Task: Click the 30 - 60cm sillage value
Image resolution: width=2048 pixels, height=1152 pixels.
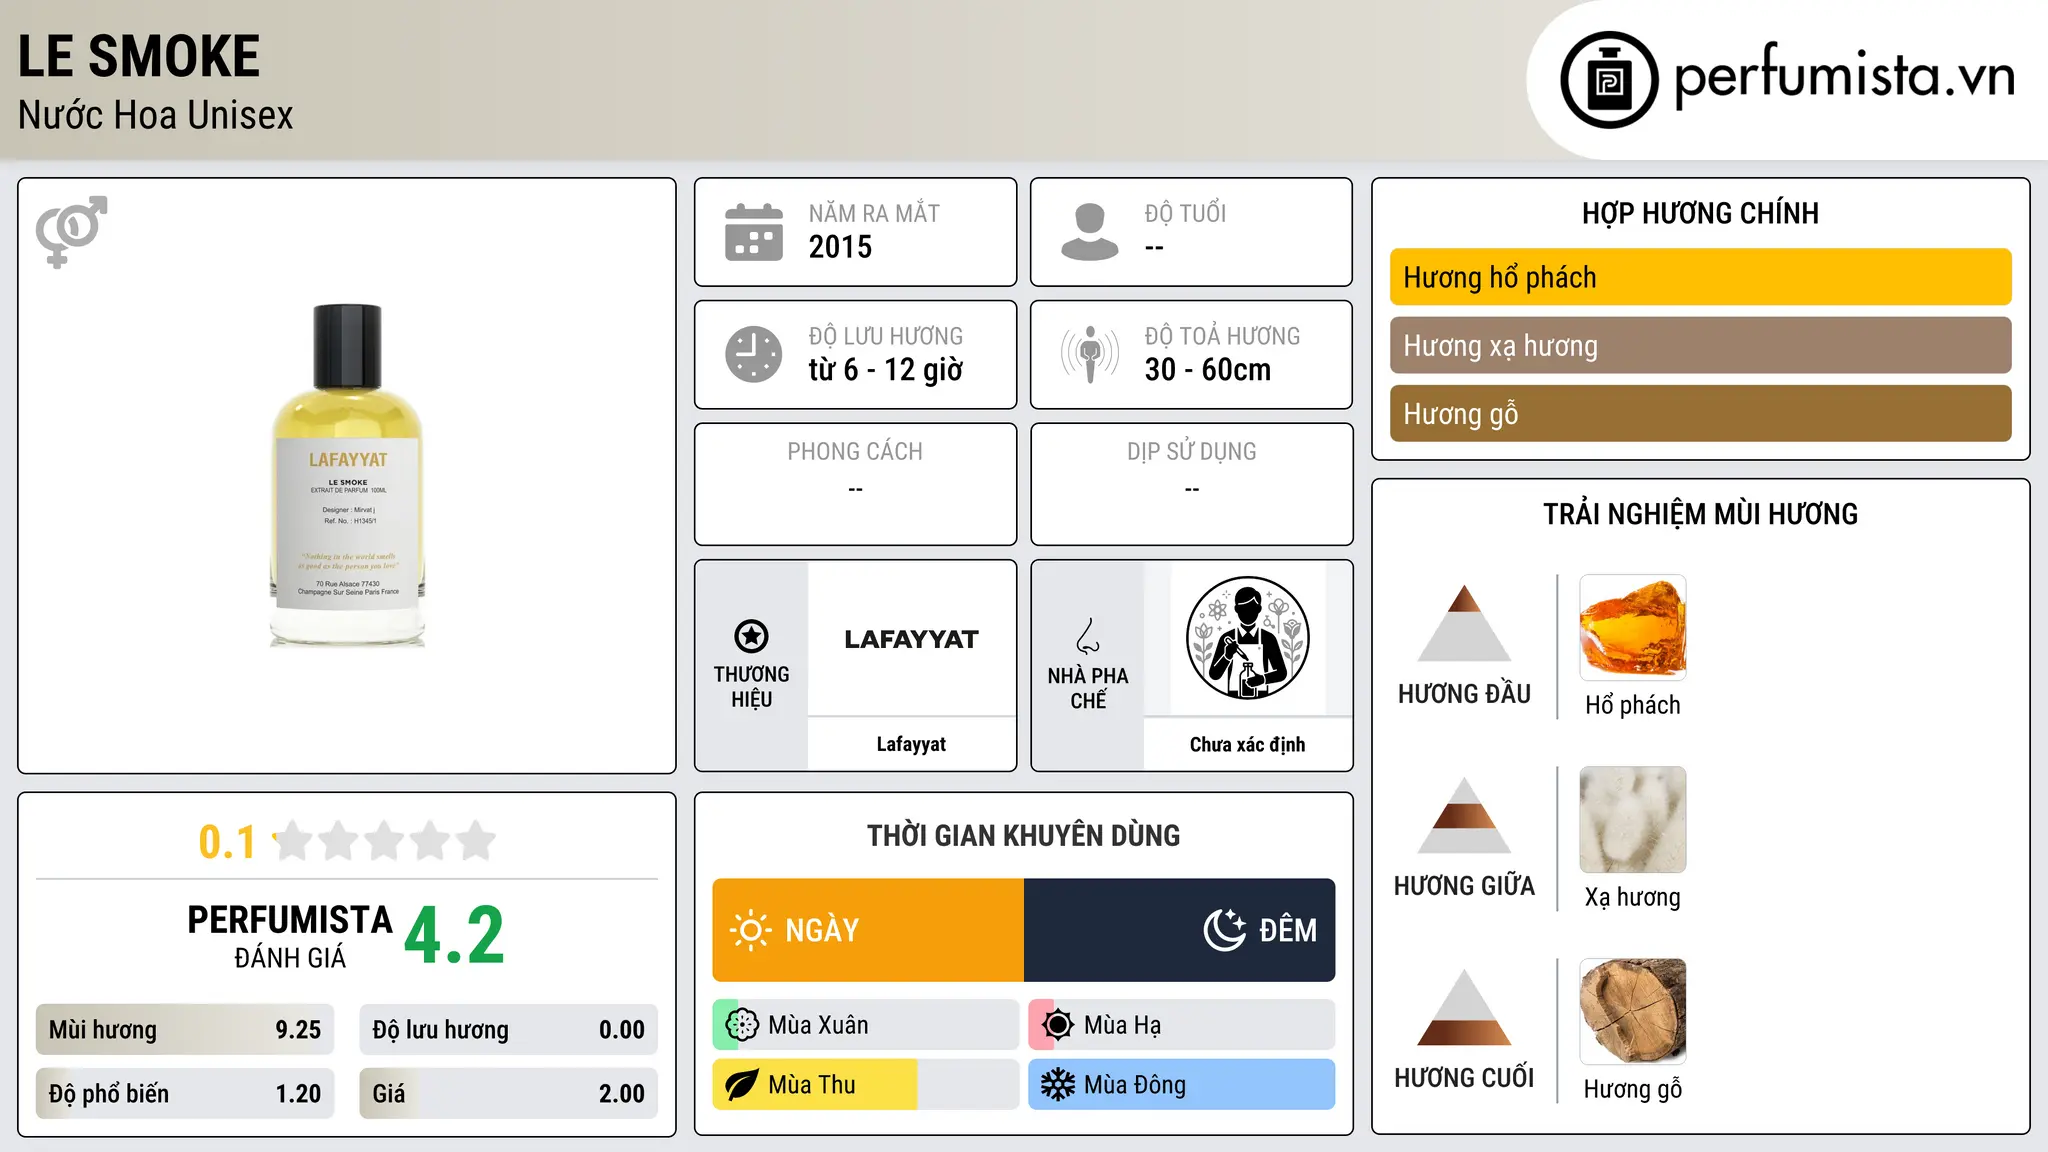Action: click(x=1208, y=370)
